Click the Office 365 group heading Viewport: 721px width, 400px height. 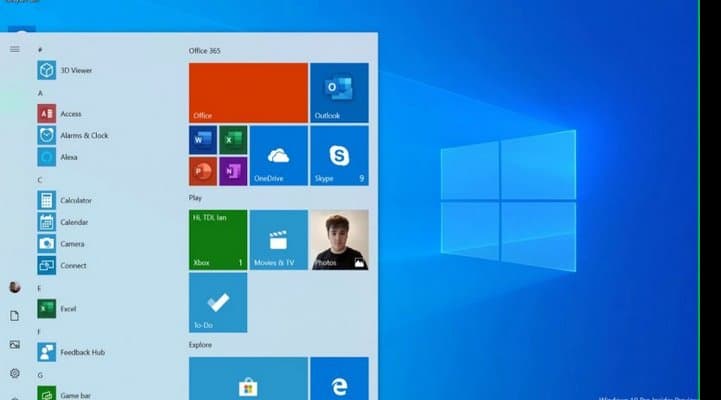(x=204, y=51)
